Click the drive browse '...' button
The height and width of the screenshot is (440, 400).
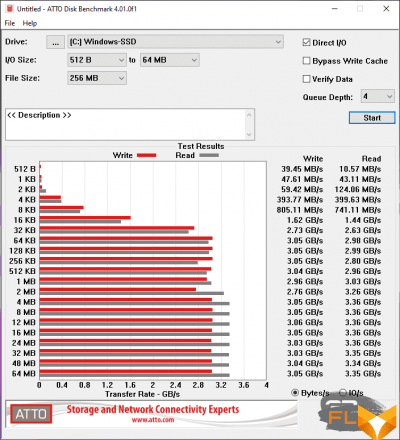tap(56, 42)
